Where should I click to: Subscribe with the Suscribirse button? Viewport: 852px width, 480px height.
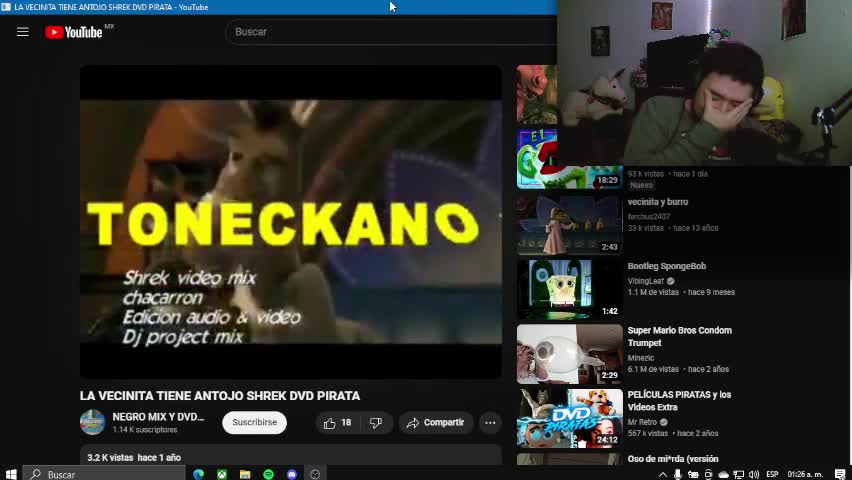tap(254, 422)
